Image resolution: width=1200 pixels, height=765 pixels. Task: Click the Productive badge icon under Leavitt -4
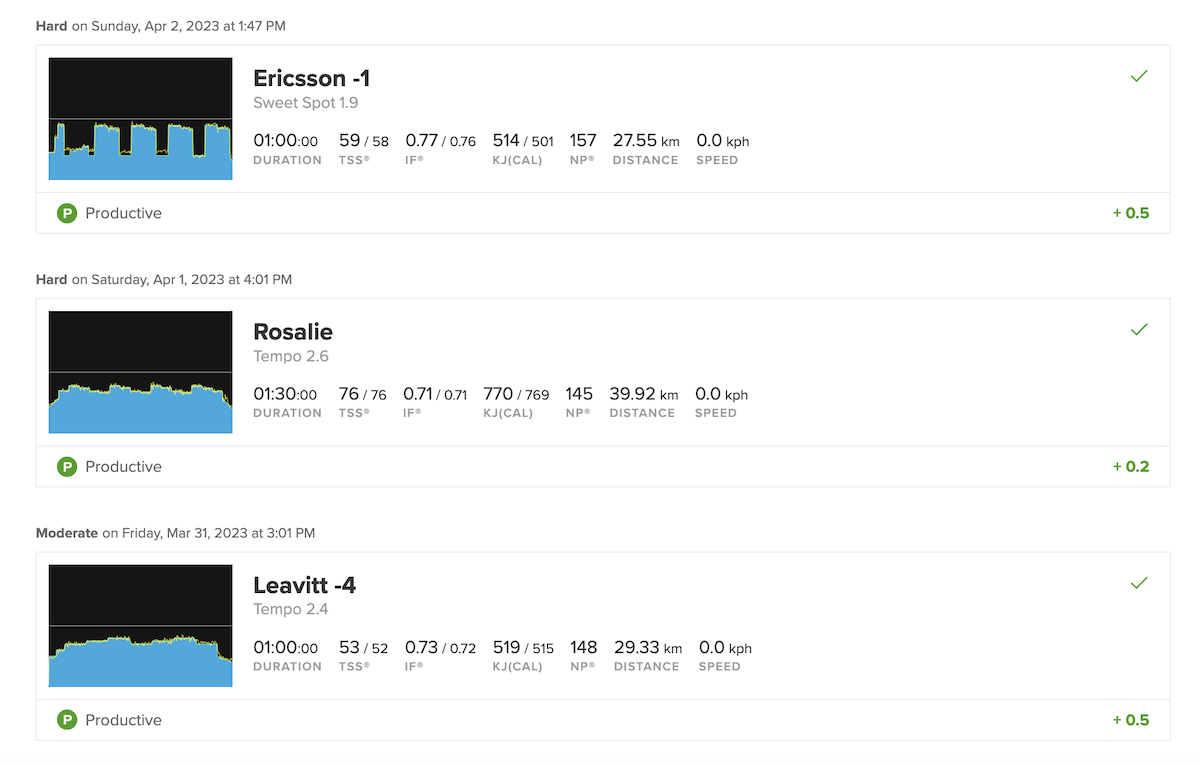(x=67, y=720)
